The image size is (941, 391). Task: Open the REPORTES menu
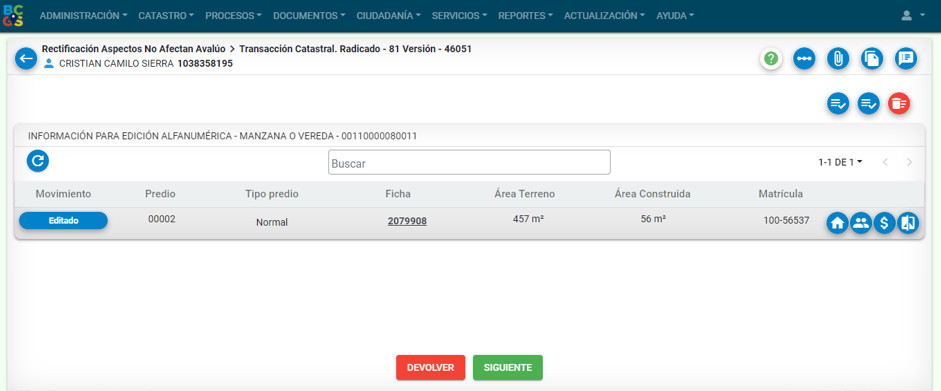pos(525,16)
